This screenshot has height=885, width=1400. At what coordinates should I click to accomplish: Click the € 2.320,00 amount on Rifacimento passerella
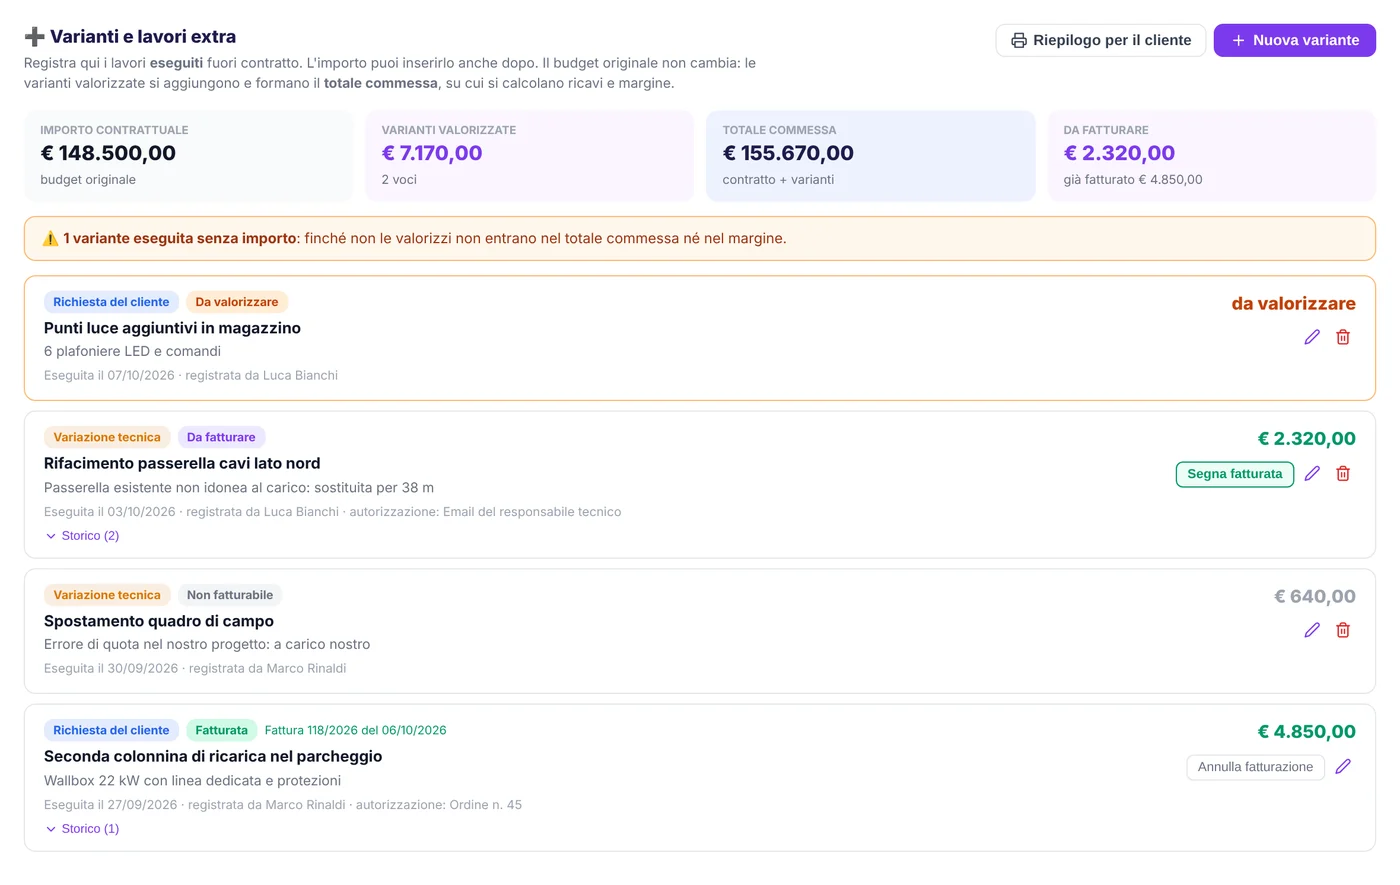(1307, 438)
